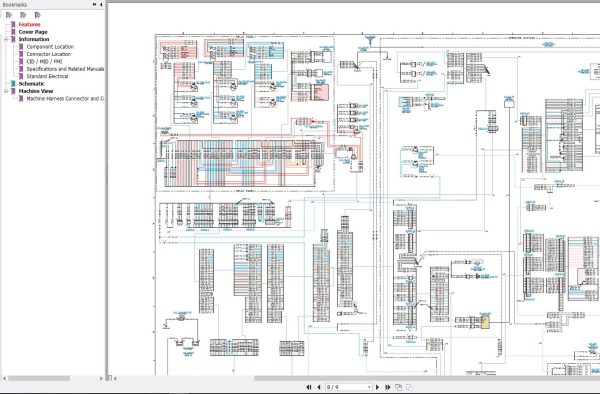The width and height of the screenshot is (600, 394).
Task: Click the teal bookmark icon beside Schematic
Action: 13,84
